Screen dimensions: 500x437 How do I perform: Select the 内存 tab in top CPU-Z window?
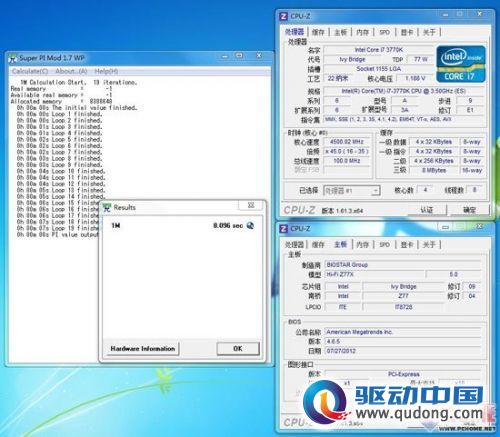pos(363,32)
